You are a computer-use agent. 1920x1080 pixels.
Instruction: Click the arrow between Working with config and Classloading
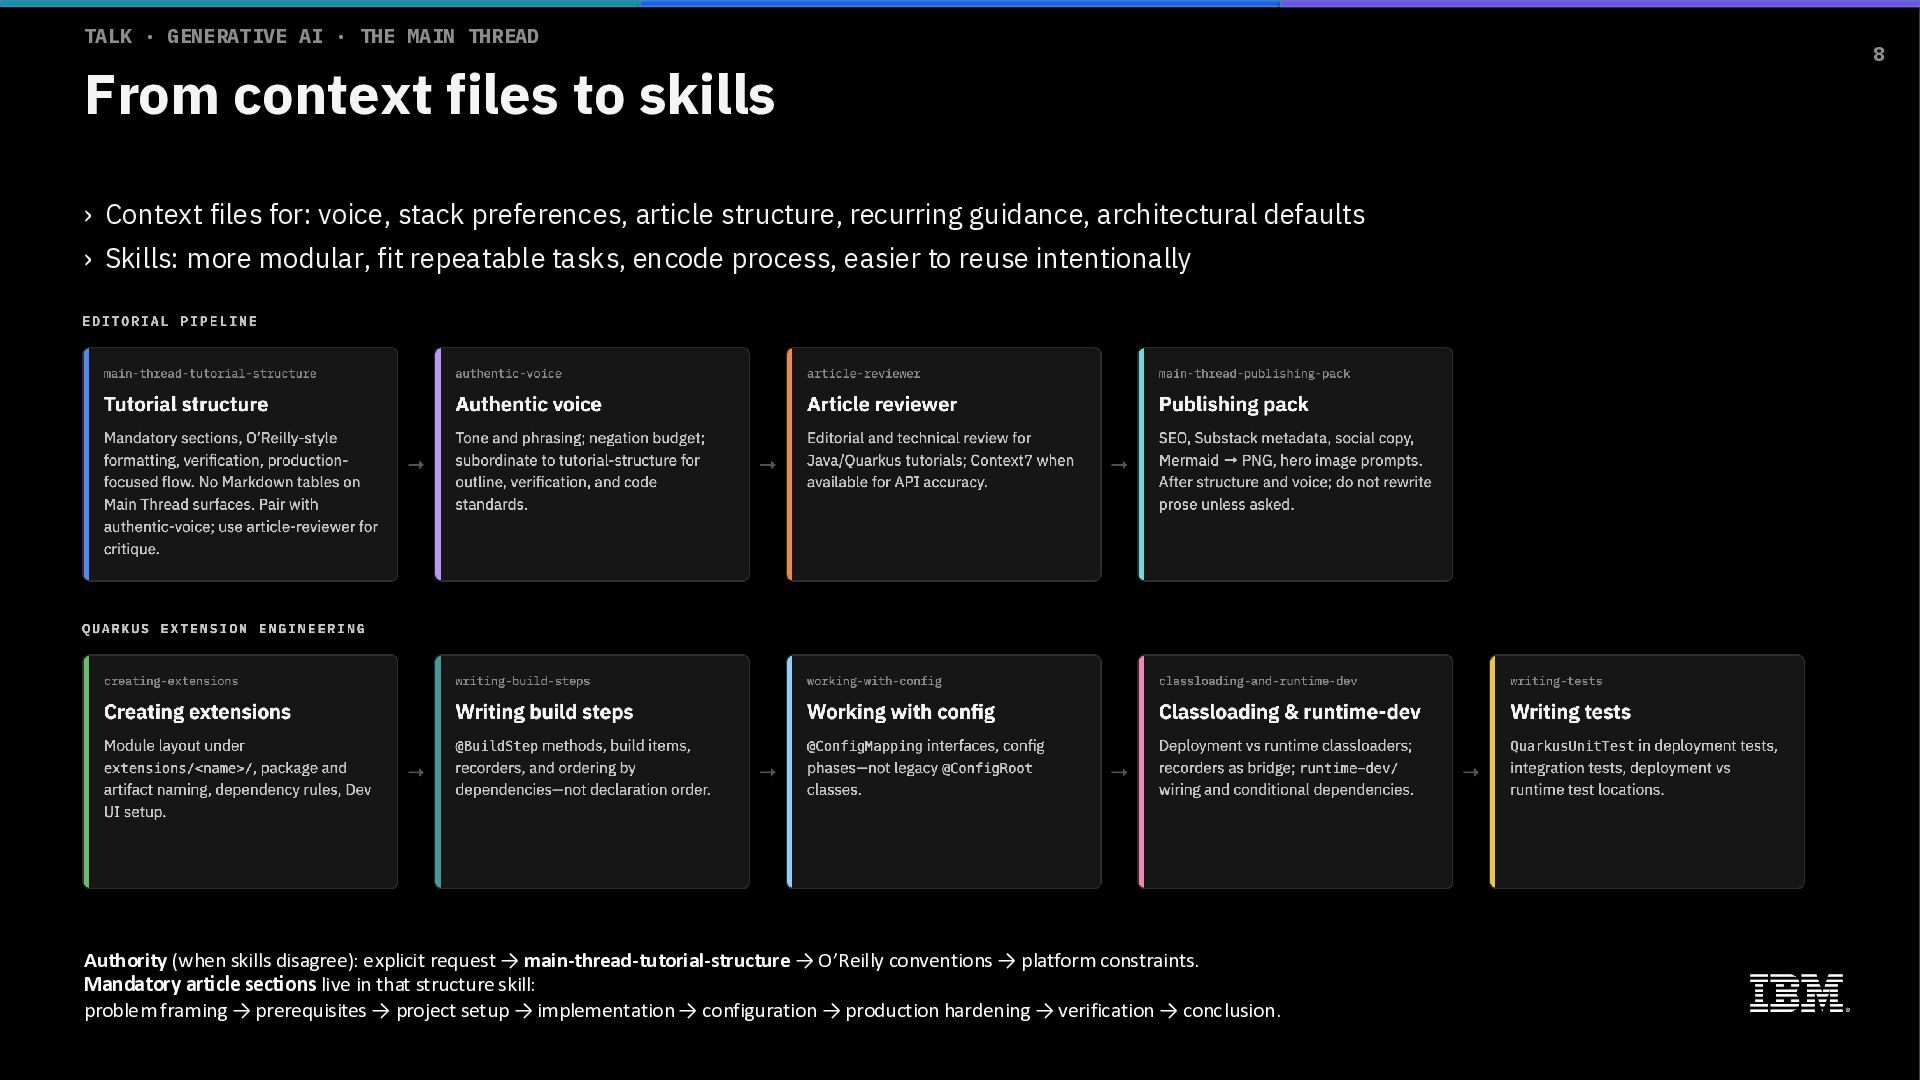(1119, 772)
